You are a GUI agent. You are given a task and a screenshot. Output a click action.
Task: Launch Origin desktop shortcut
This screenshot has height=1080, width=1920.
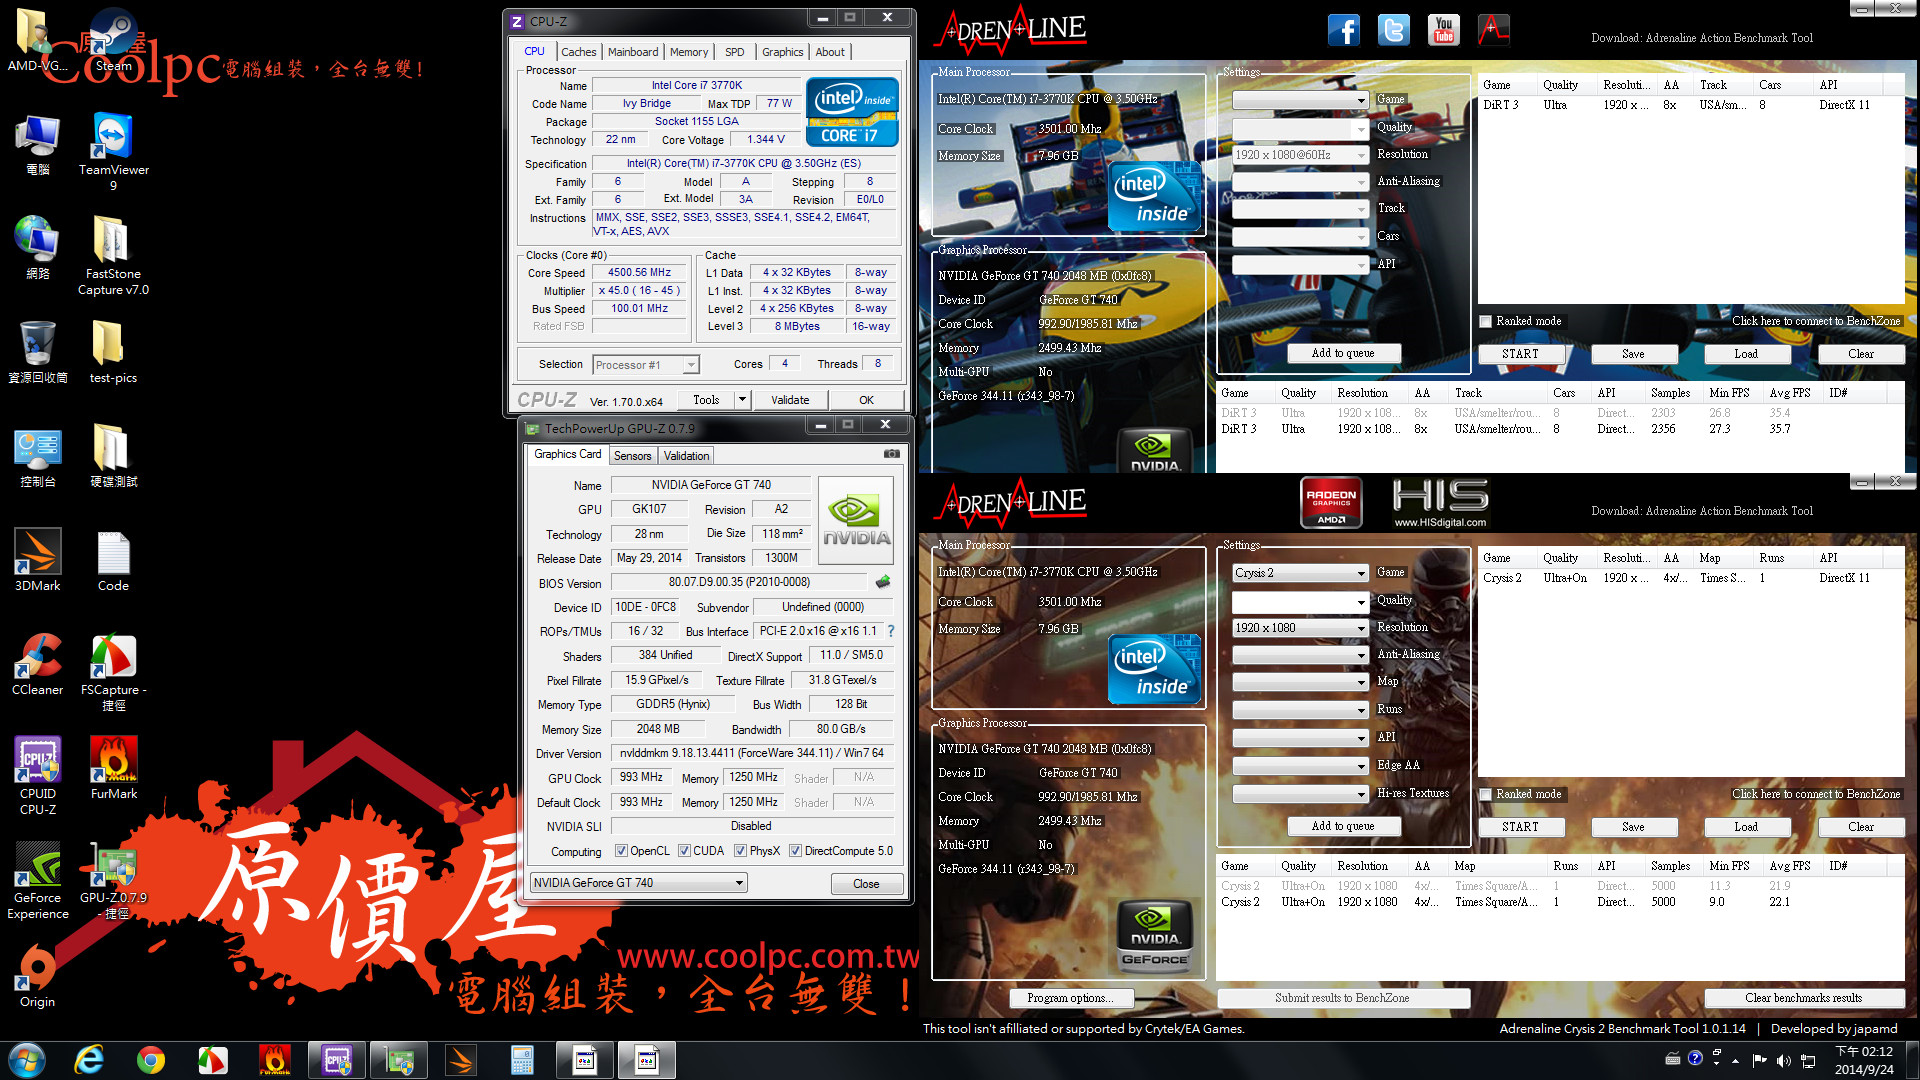tap(38, 976)
